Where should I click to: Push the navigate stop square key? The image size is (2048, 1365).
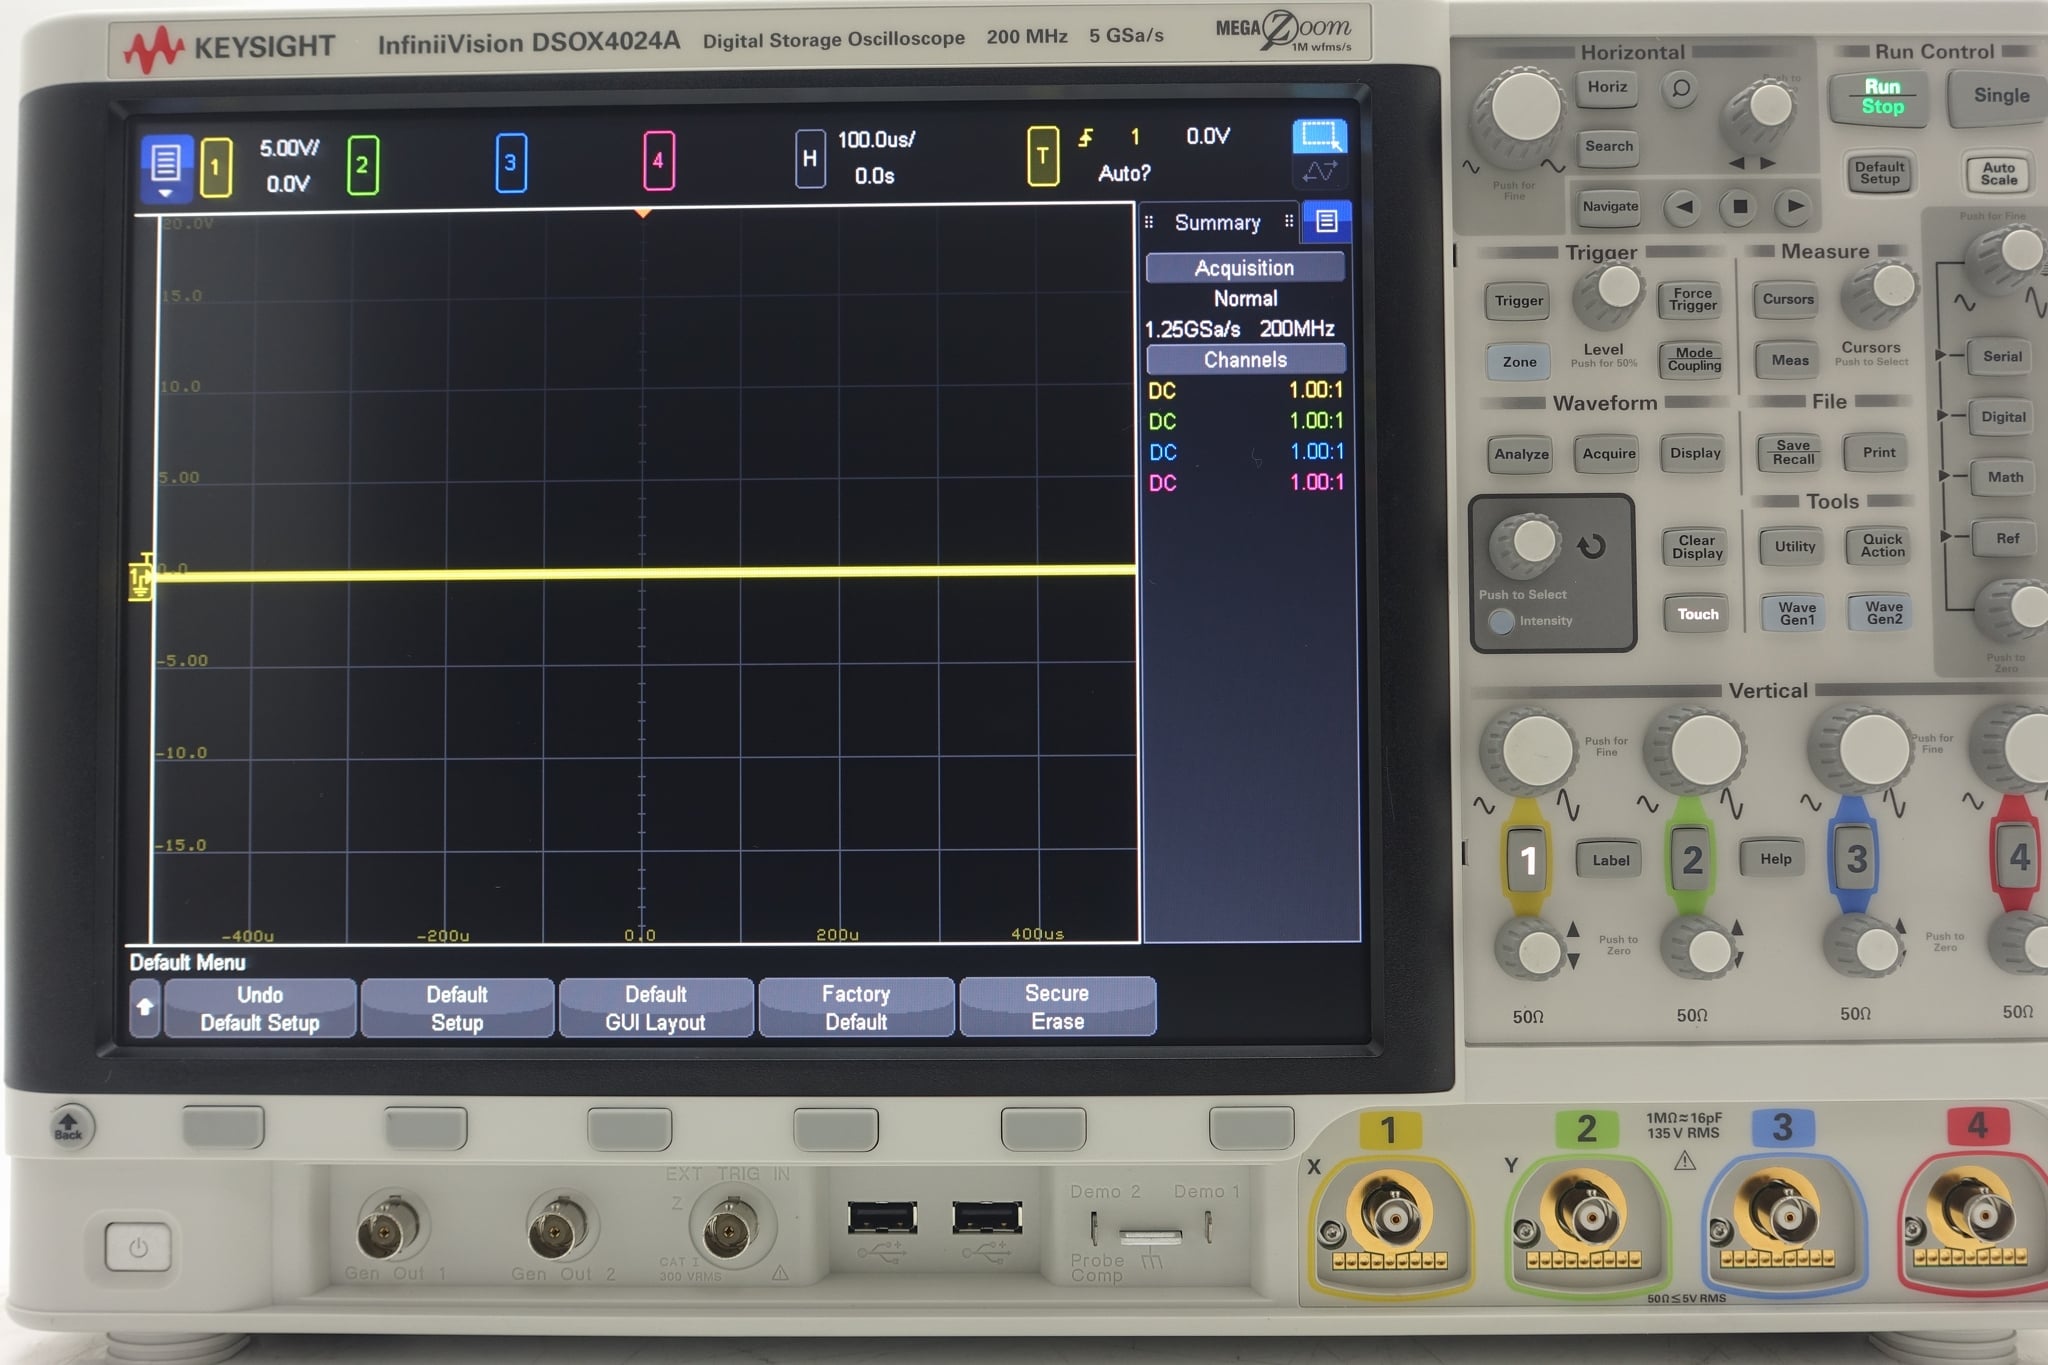click(x=1740, y=207)
